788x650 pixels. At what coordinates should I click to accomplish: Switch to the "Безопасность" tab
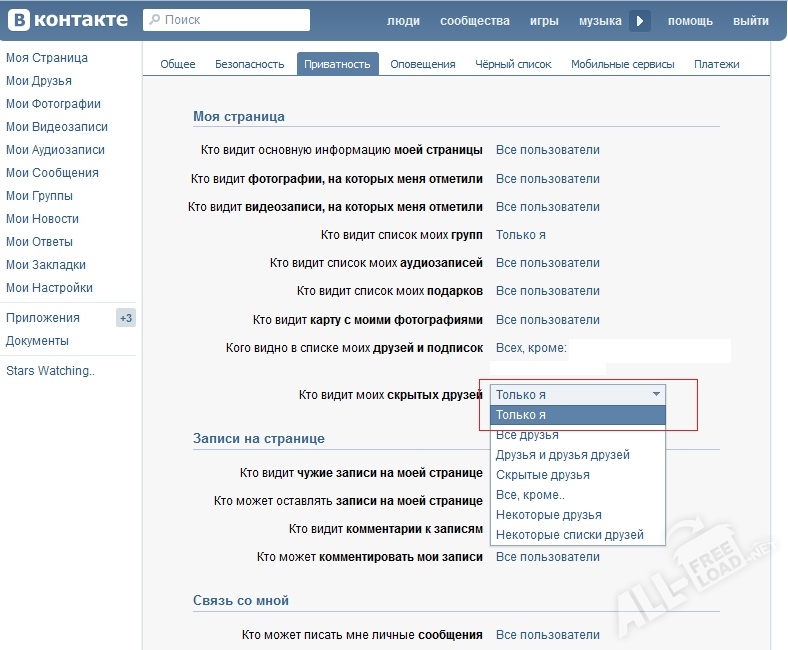tap(249, 64)
